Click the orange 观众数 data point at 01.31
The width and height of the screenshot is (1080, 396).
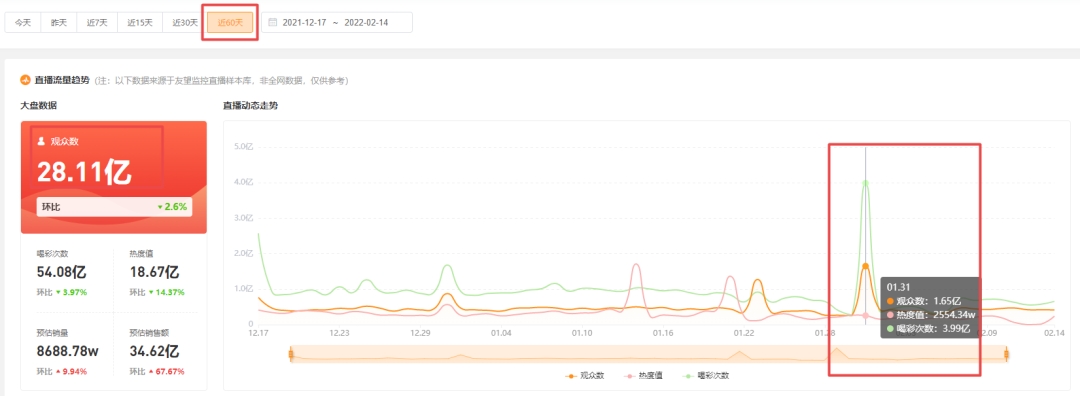[865, 266]
